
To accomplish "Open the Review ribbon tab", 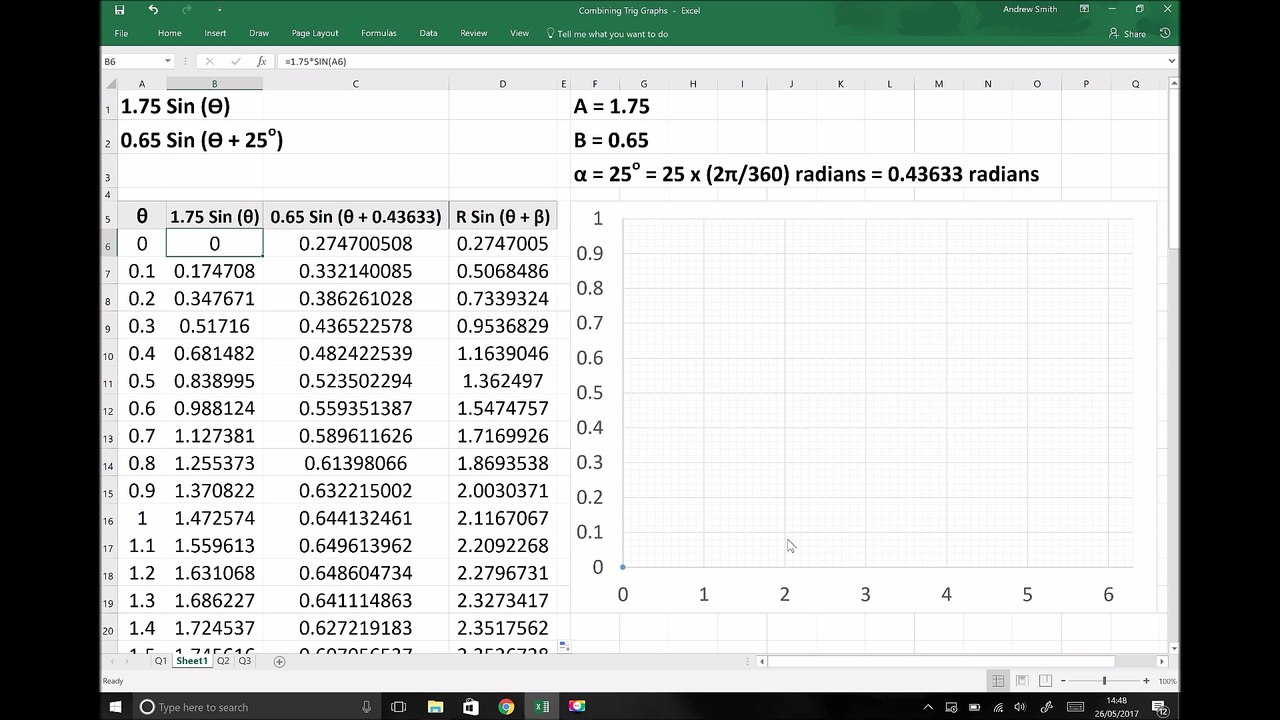I will tap(474, 33).
